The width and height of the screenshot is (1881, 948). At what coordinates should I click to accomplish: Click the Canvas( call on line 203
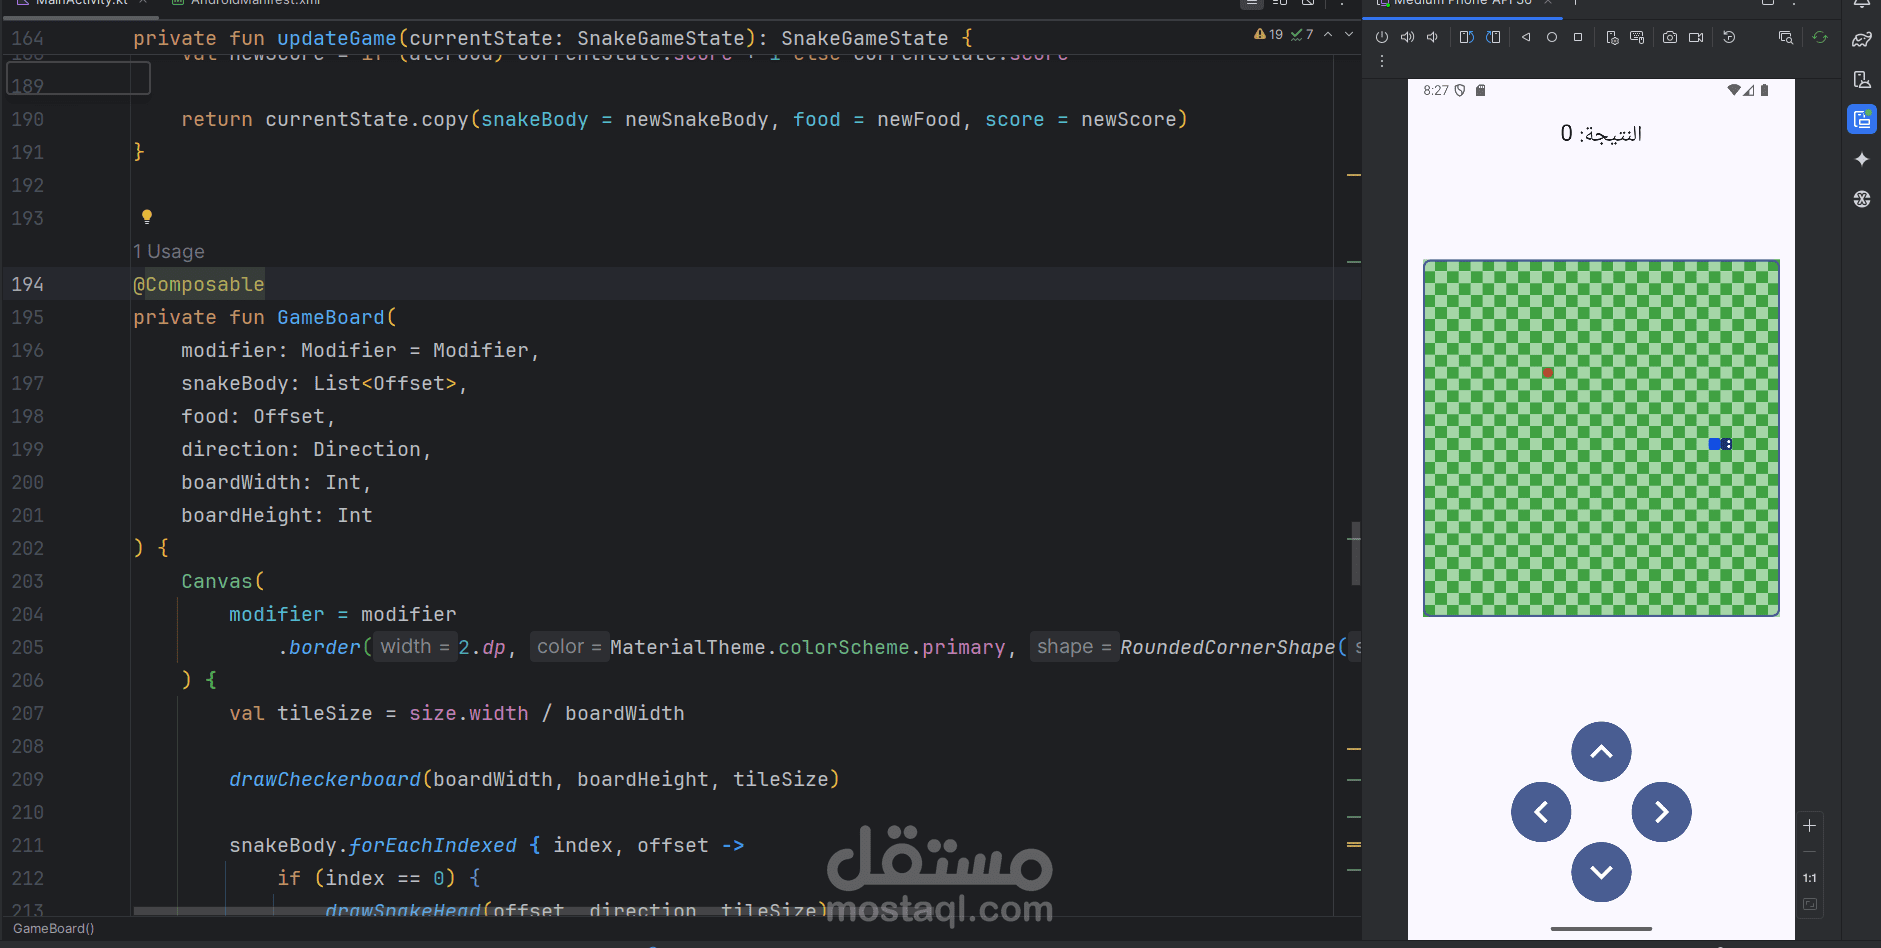[223, 581]
